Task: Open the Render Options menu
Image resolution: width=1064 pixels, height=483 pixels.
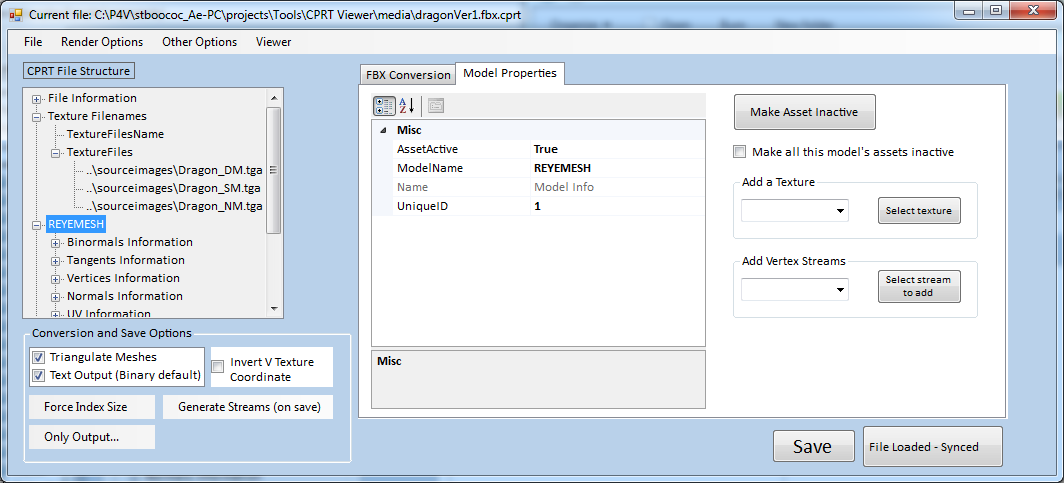Action: 102,42
